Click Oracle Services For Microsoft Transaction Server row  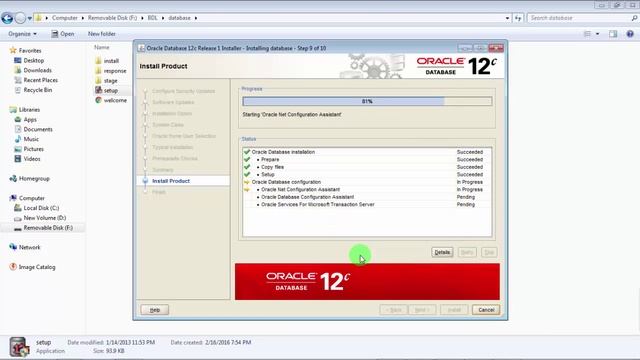click(367, 204)
